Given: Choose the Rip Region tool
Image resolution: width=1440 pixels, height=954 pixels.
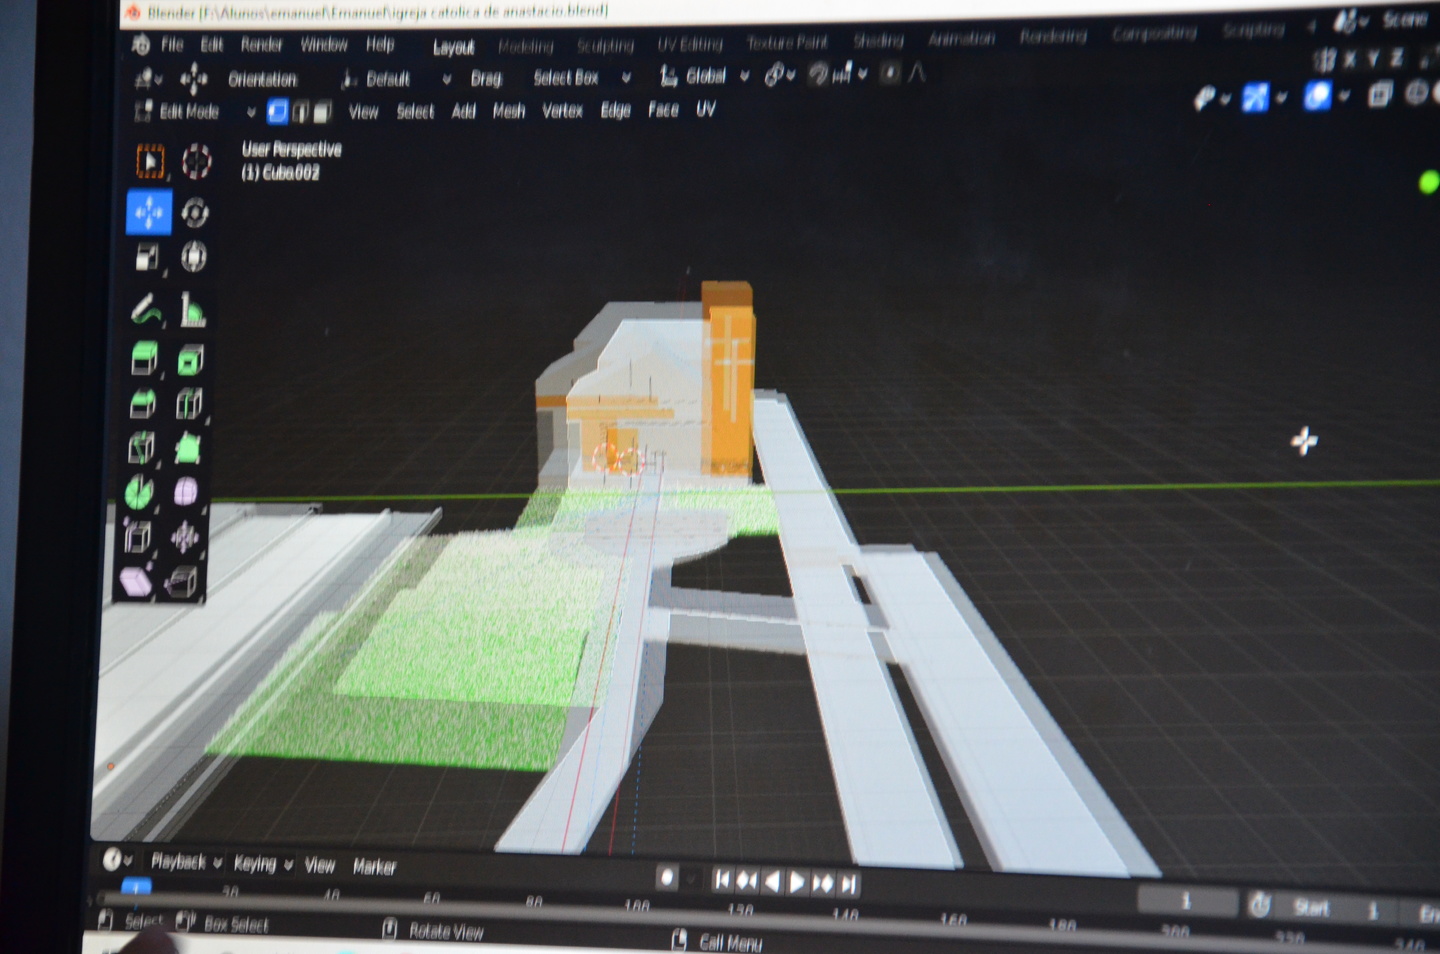Looking at the screenshot, I should pos(182,581).
